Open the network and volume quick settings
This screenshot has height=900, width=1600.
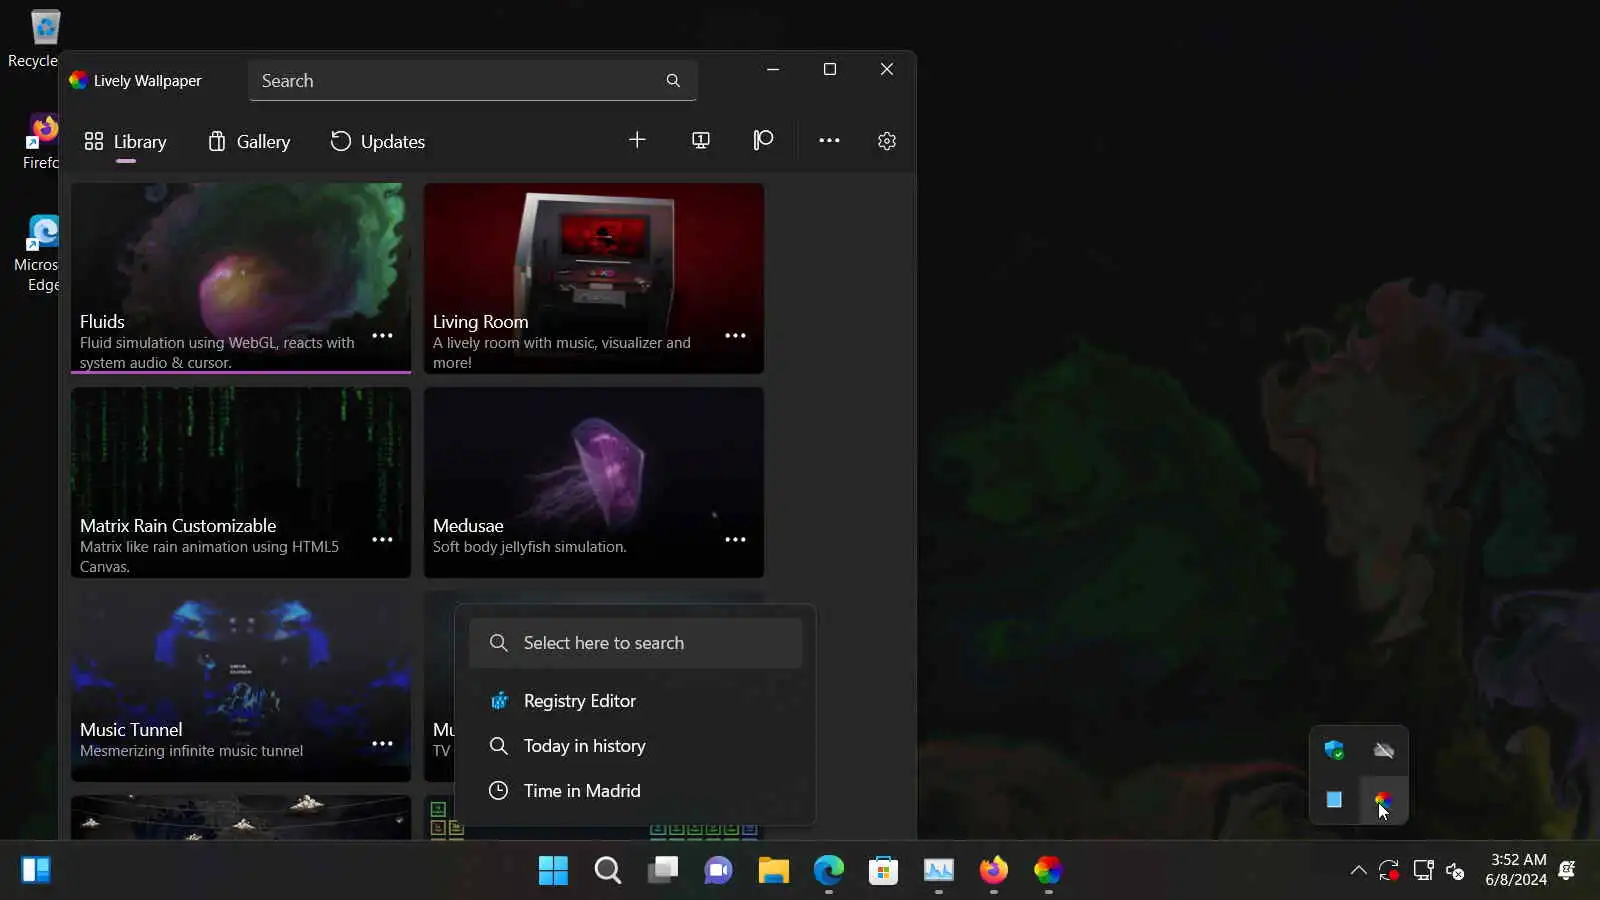coord(1456,871)
